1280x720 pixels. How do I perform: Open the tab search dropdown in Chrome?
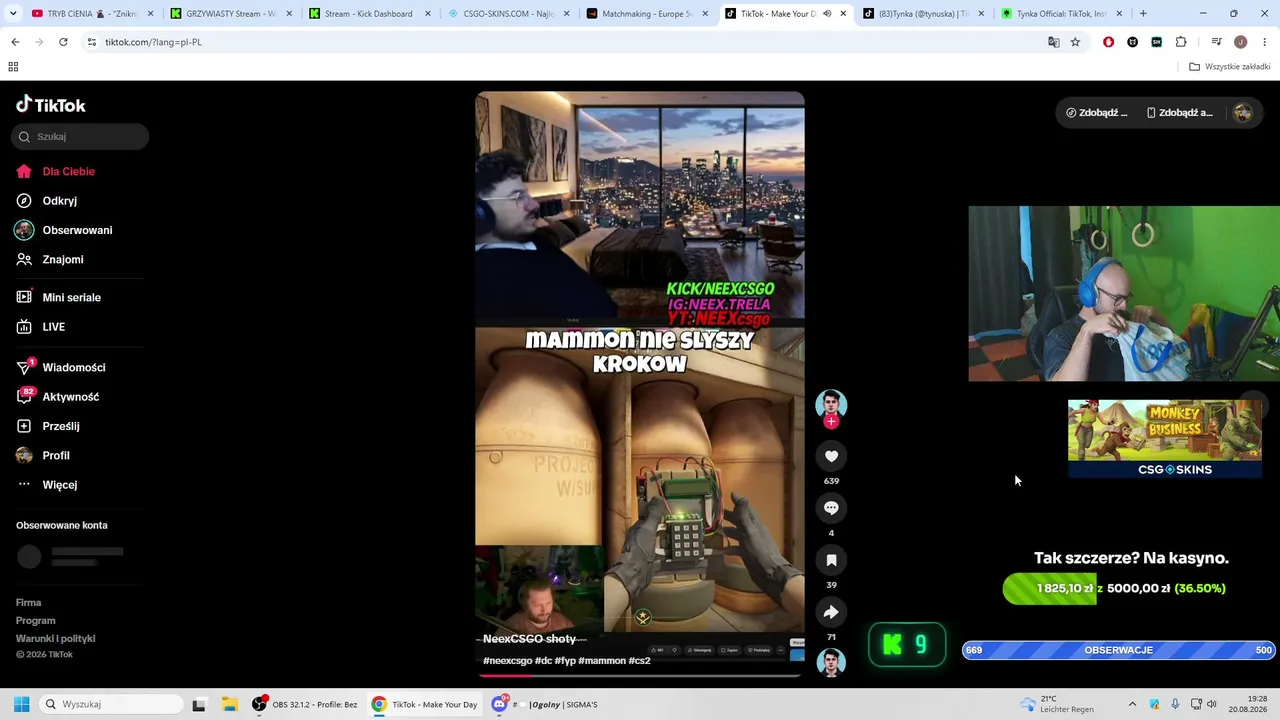click(13, 14)
